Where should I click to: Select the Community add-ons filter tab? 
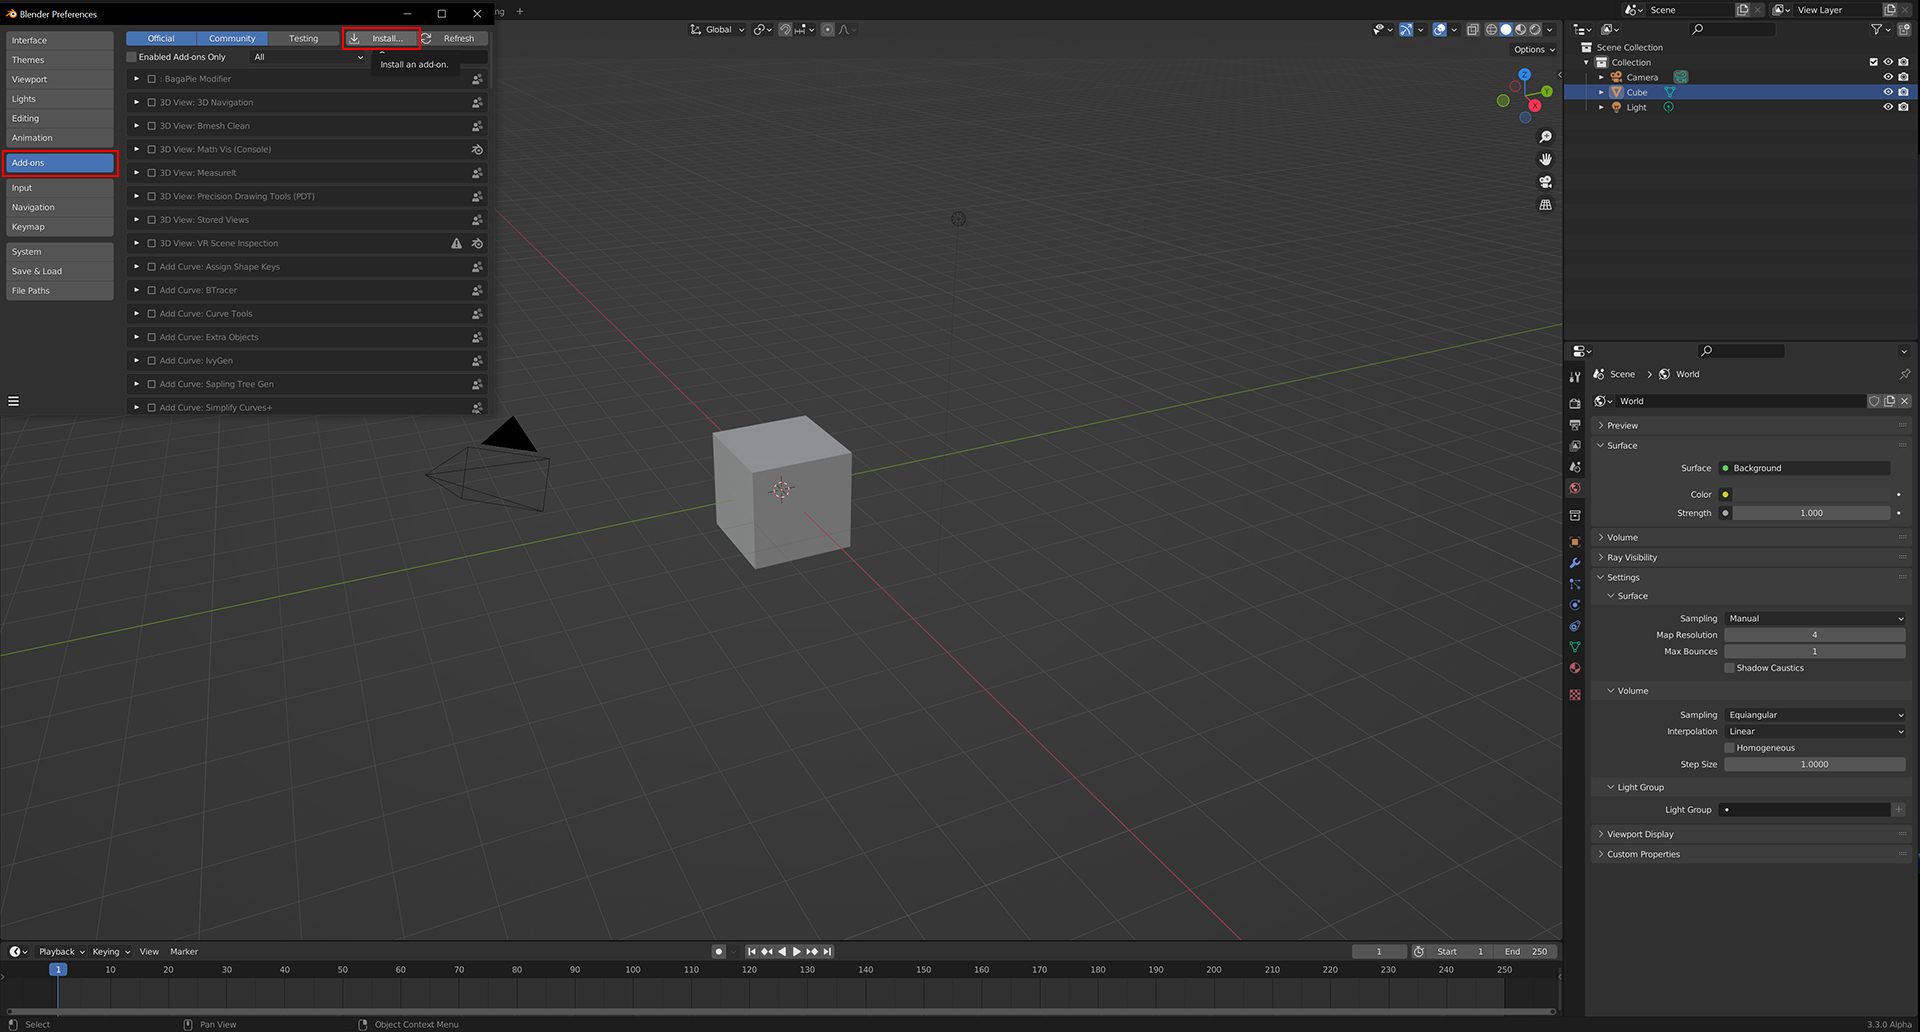tap(232, 38)
